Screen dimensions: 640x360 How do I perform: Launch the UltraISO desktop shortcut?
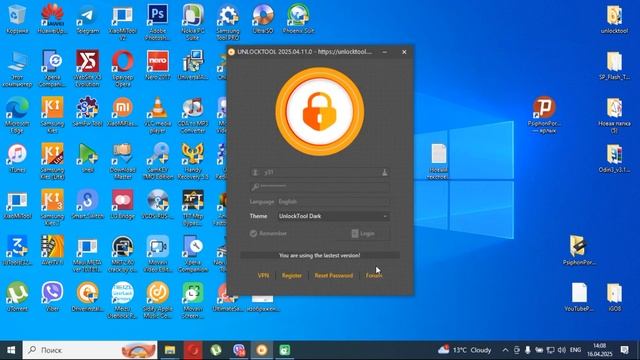[263, 19]
